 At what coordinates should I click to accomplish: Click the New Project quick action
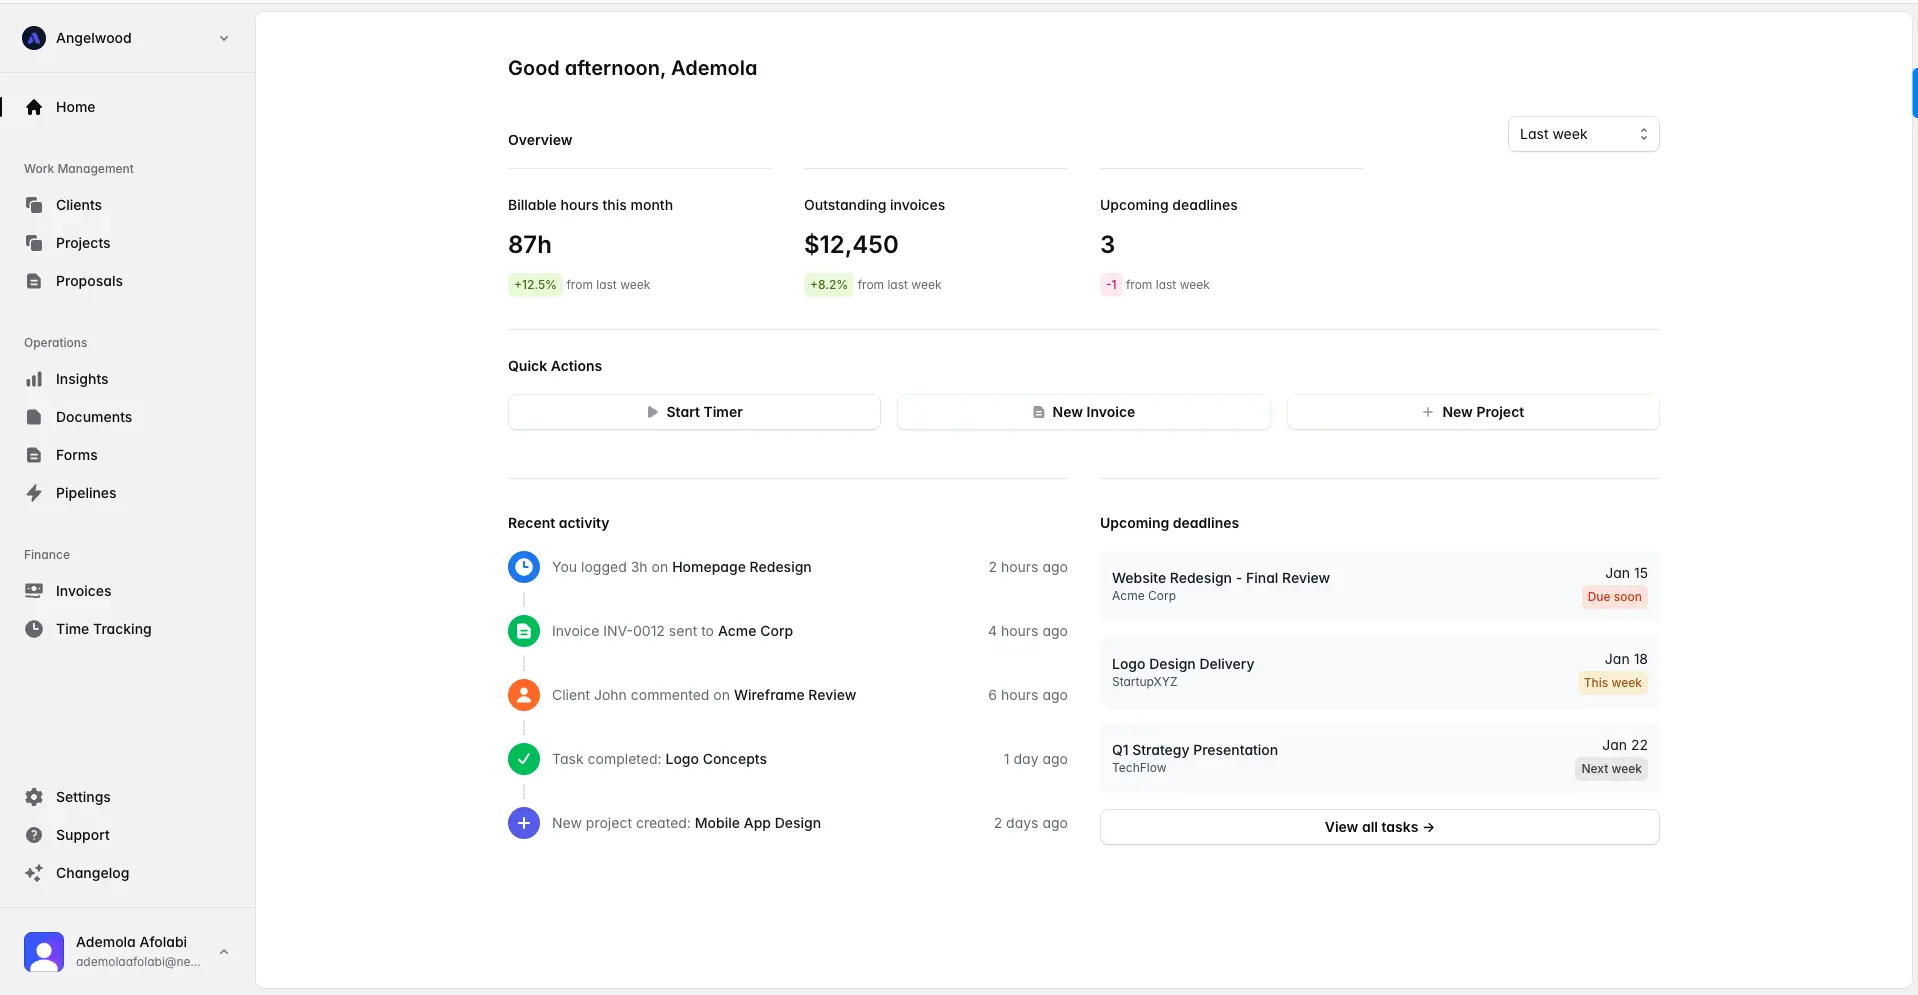(x=1472, y=412)
